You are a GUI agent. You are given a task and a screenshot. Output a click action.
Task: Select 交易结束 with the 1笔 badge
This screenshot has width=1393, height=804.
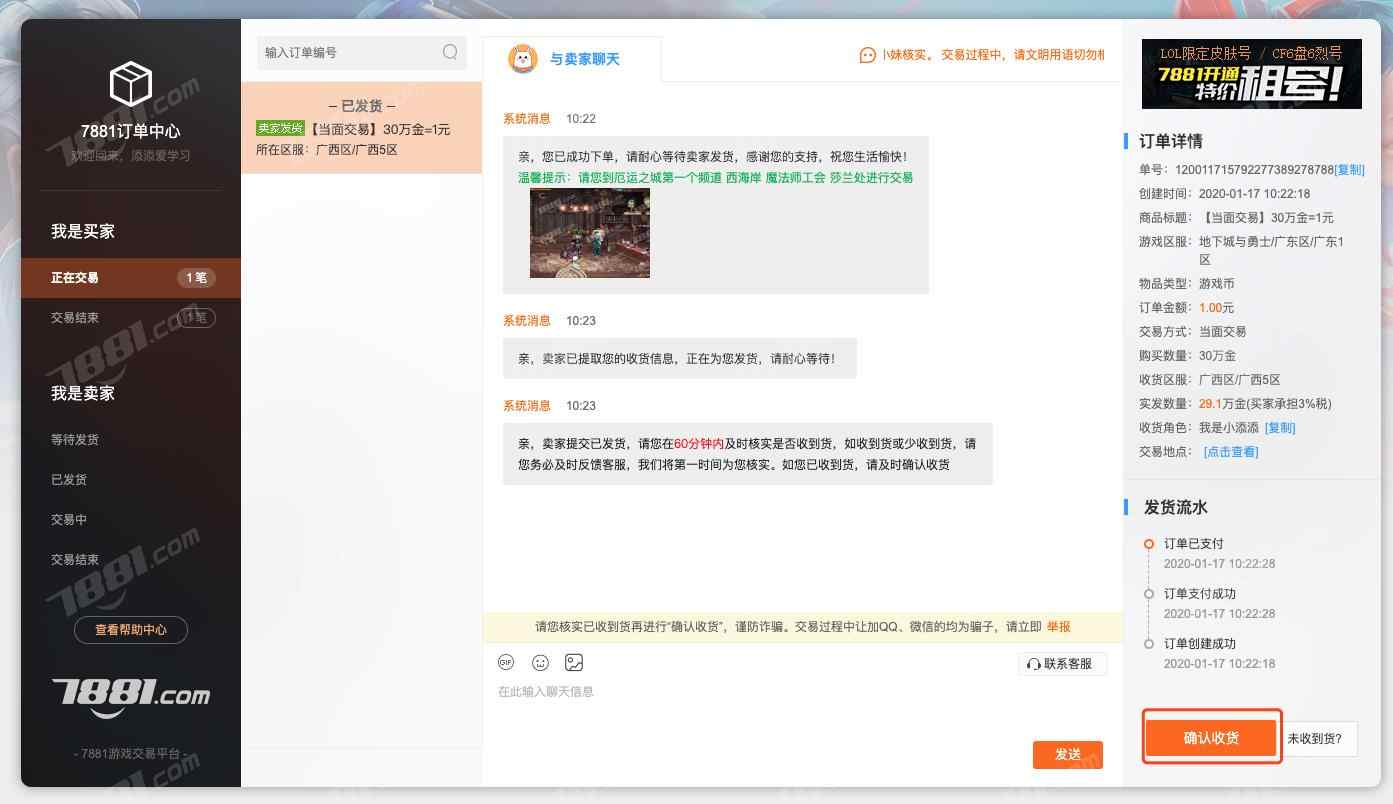pyautogui.click(x=131, y=318)
